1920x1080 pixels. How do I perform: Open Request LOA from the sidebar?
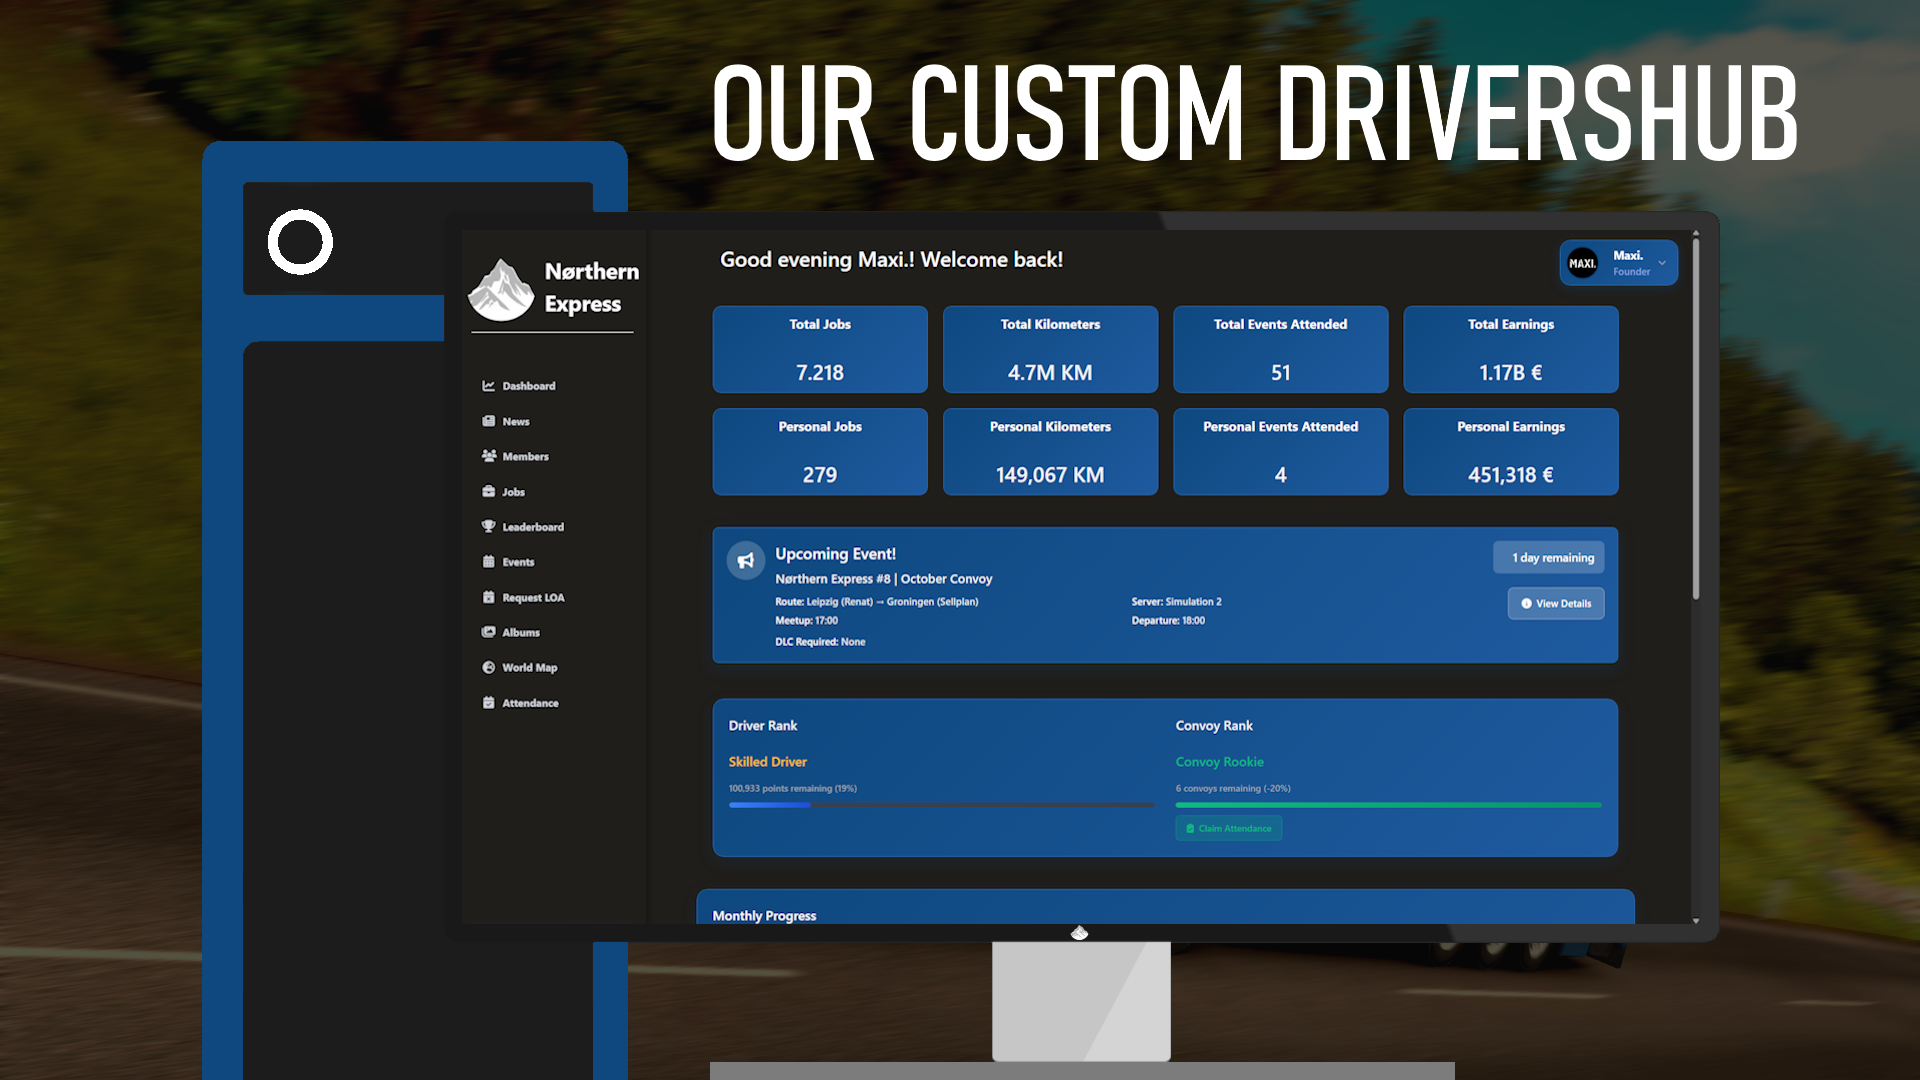point(523,597)
